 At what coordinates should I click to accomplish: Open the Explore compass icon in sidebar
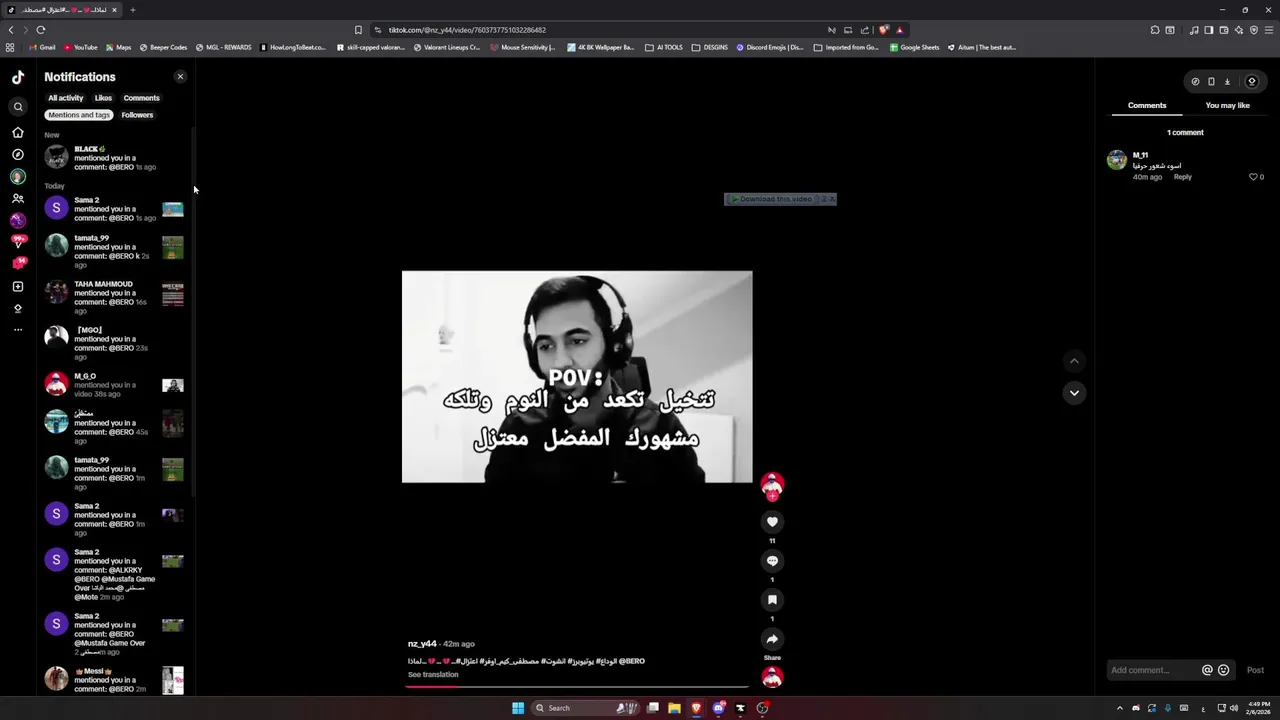(18, 154)
